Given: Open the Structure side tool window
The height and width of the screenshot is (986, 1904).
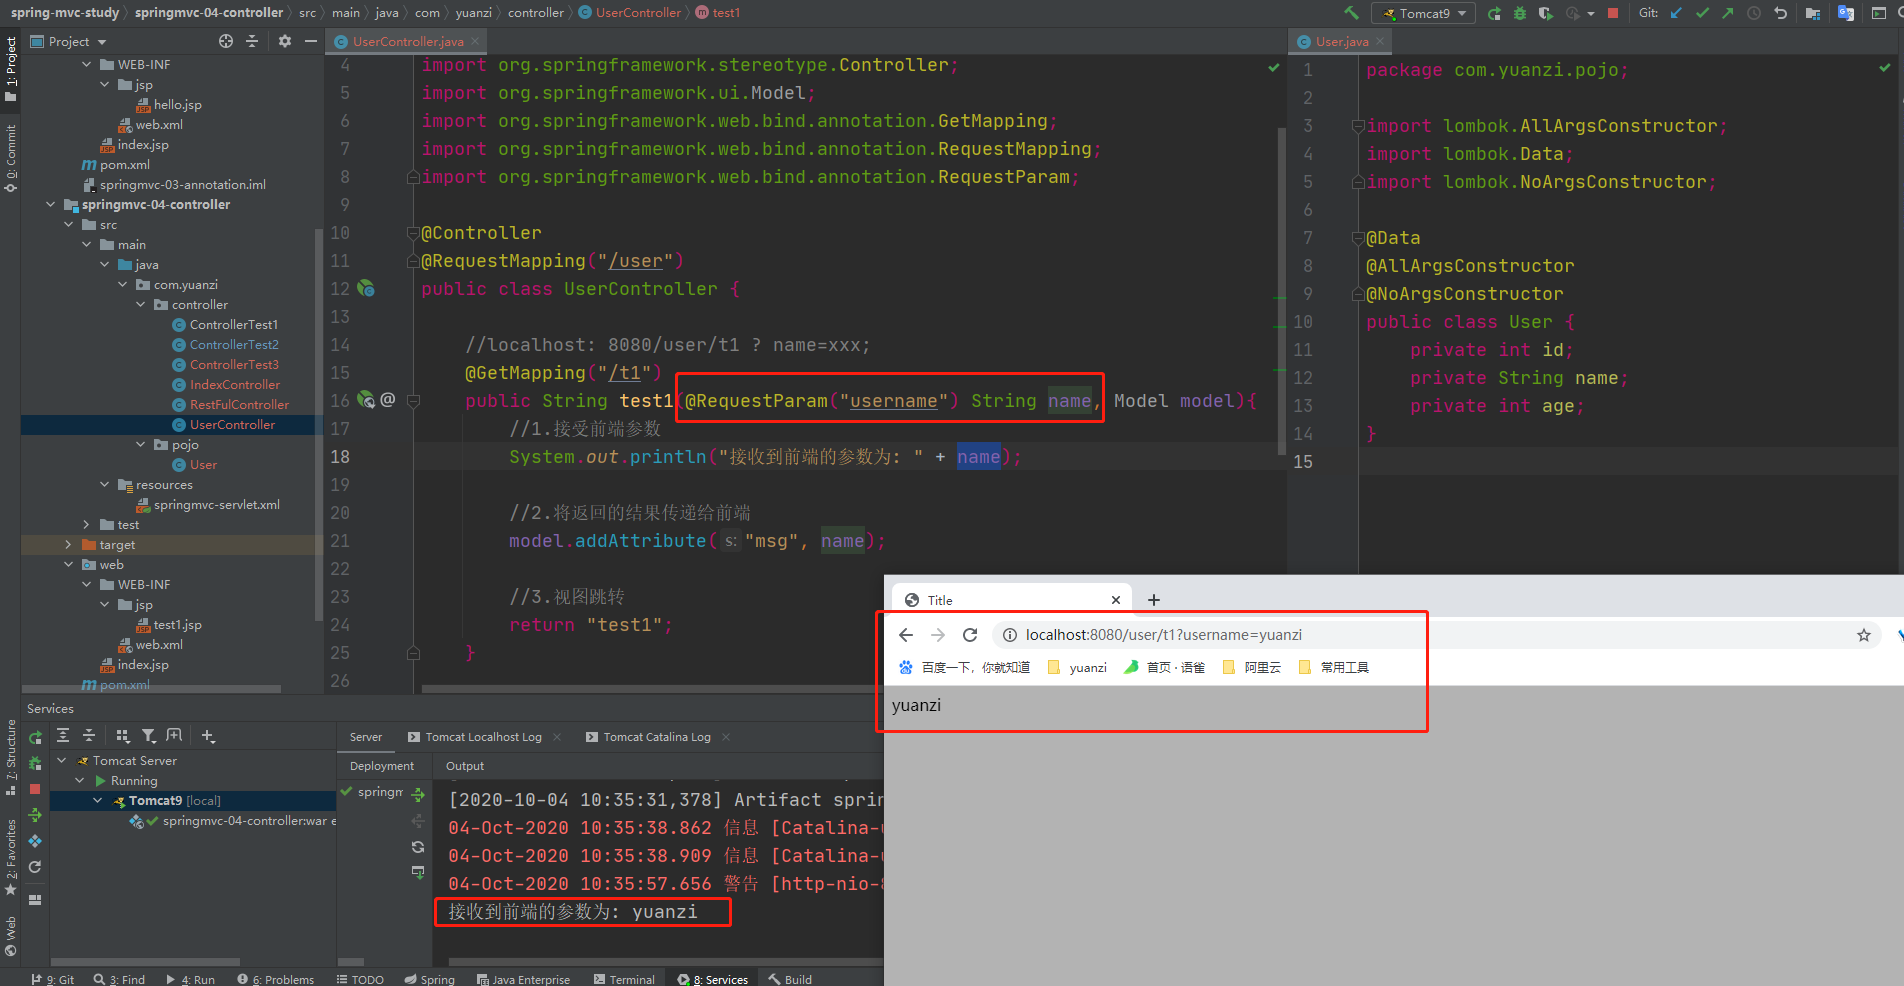Looking at the screenshot, I should (11, 757).
